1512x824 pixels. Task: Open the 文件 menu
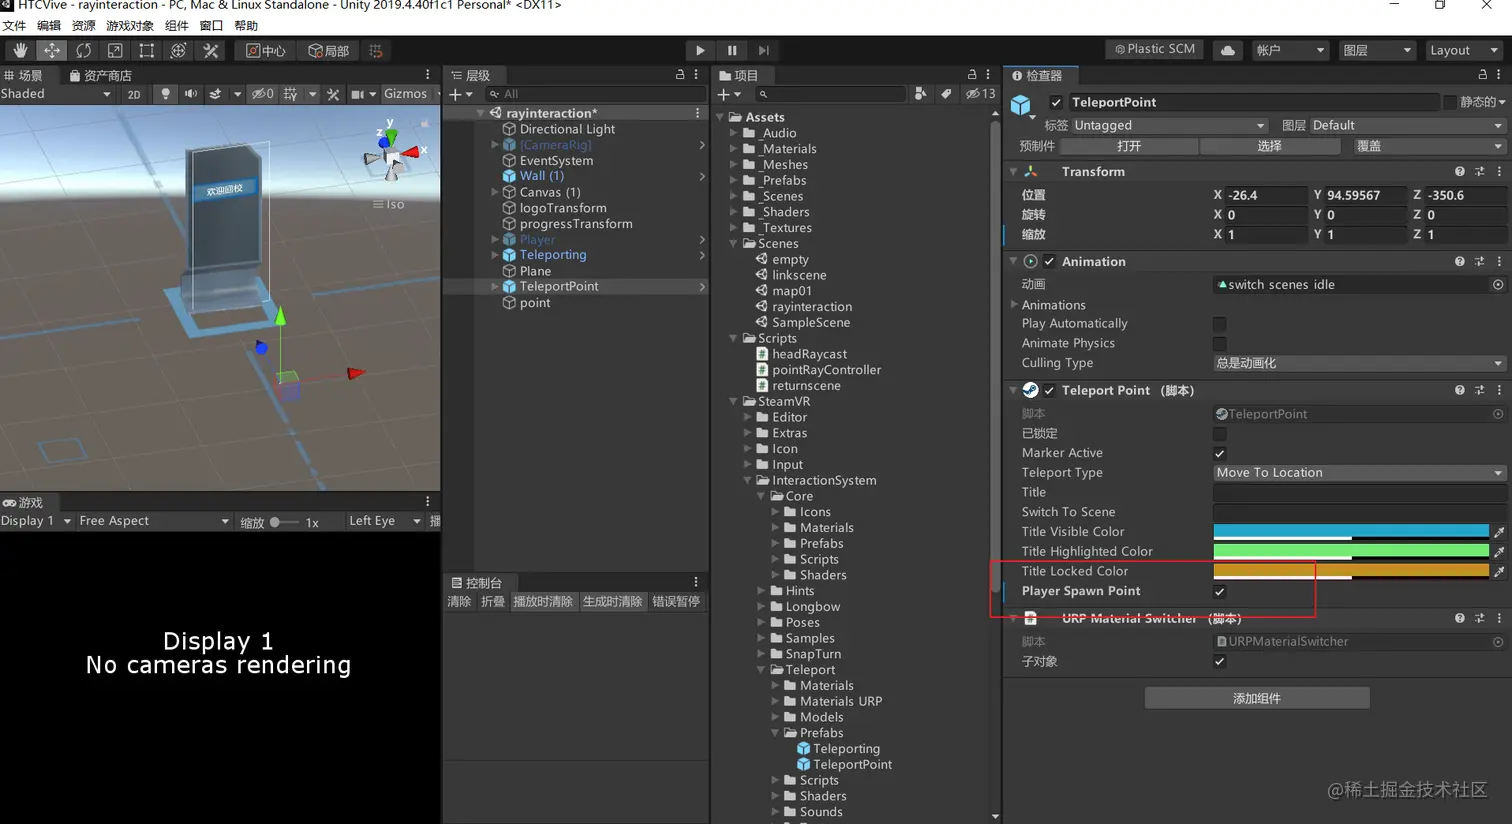[x=14, y=25]
